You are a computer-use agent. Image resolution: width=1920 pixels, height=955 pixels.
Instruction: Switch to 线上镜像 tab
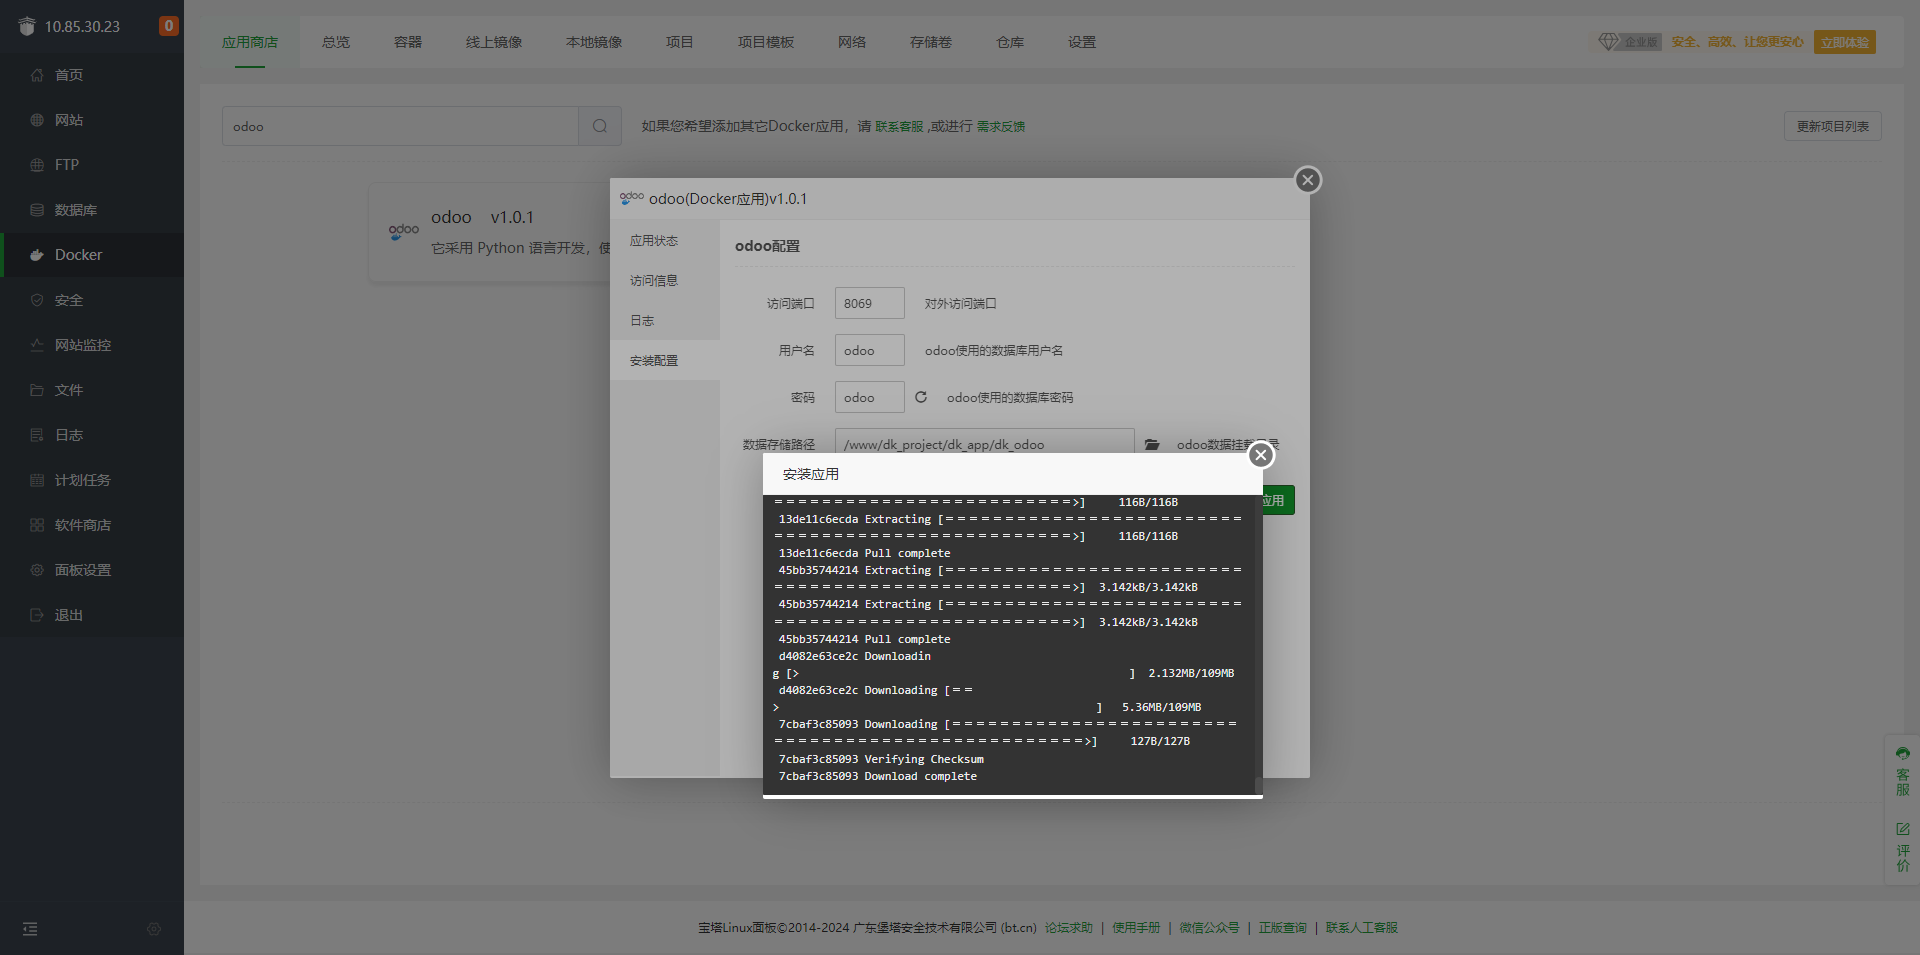pyautogui.click(x=494, y=42)
